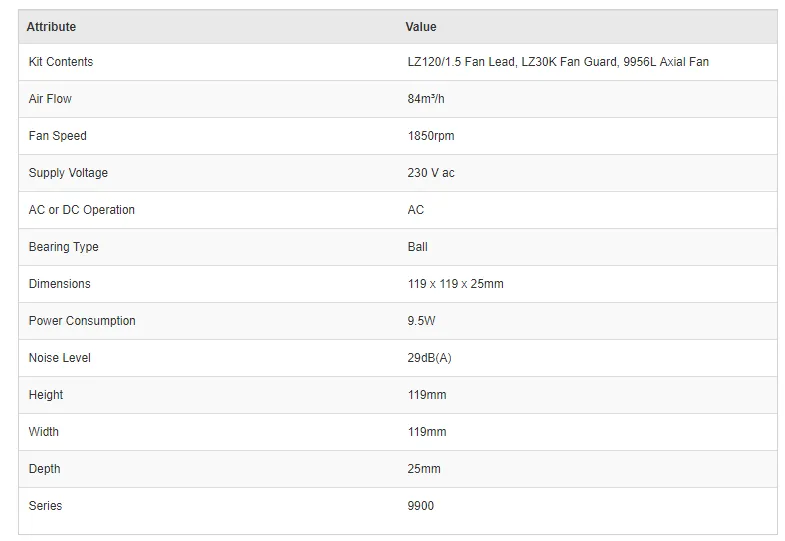Click the Attribute column header

[x=51, y=27]
